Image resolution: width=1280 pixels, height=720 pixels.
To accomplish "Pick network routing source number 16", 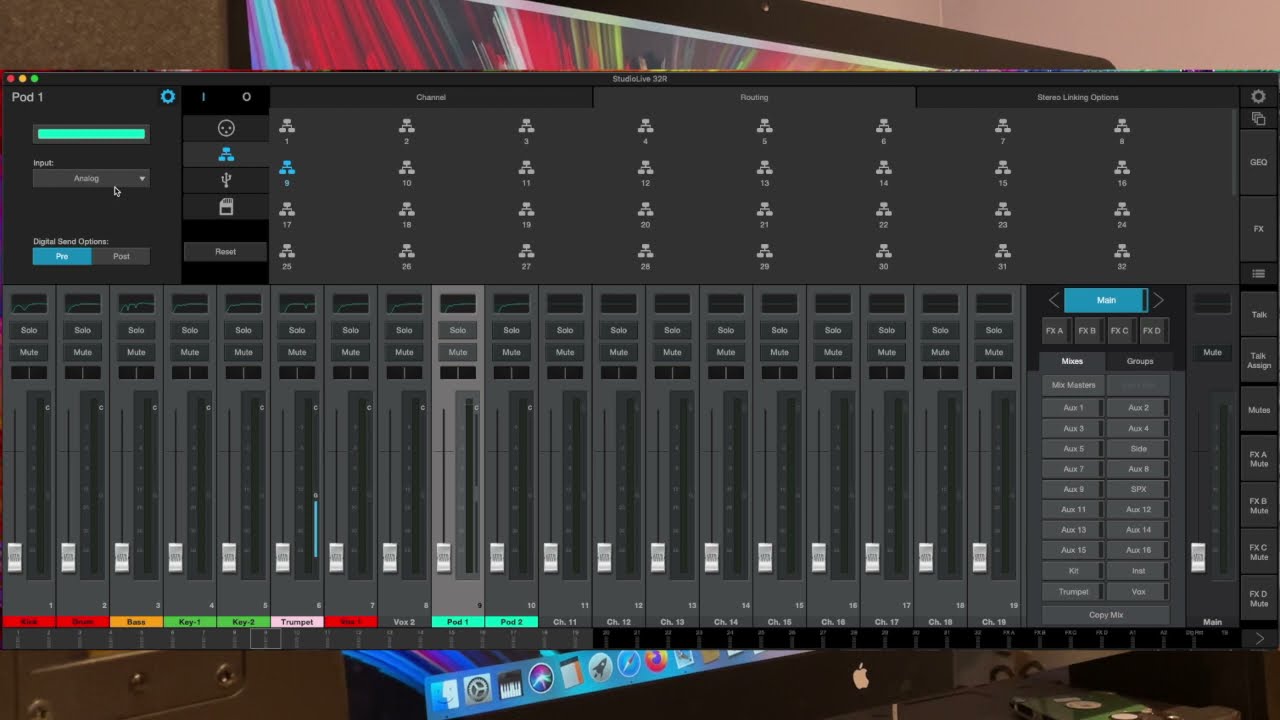I will click(x=1122, y=174).
